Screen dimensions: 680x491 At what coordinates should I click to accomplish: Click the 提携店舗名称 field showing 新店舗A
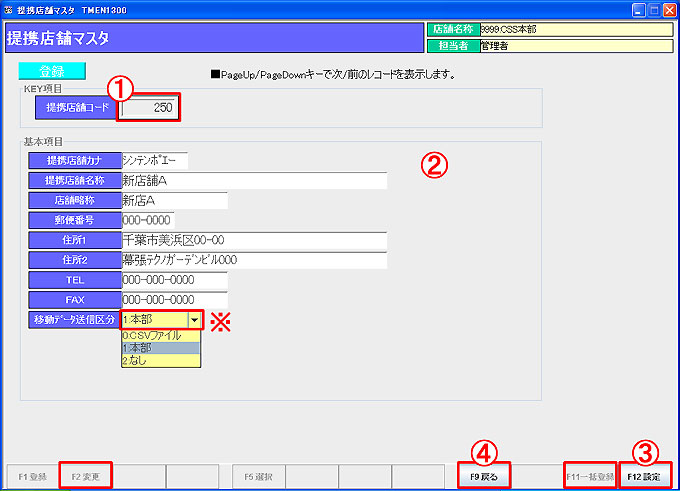[x=254, y=180]
